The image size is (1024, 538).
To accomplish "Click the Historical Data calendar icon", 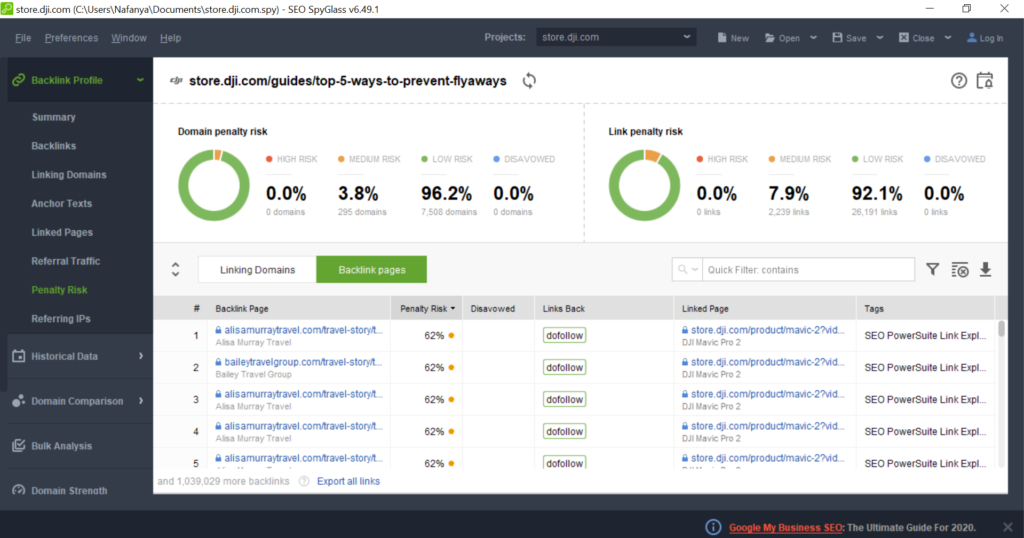I will point(18,356).
